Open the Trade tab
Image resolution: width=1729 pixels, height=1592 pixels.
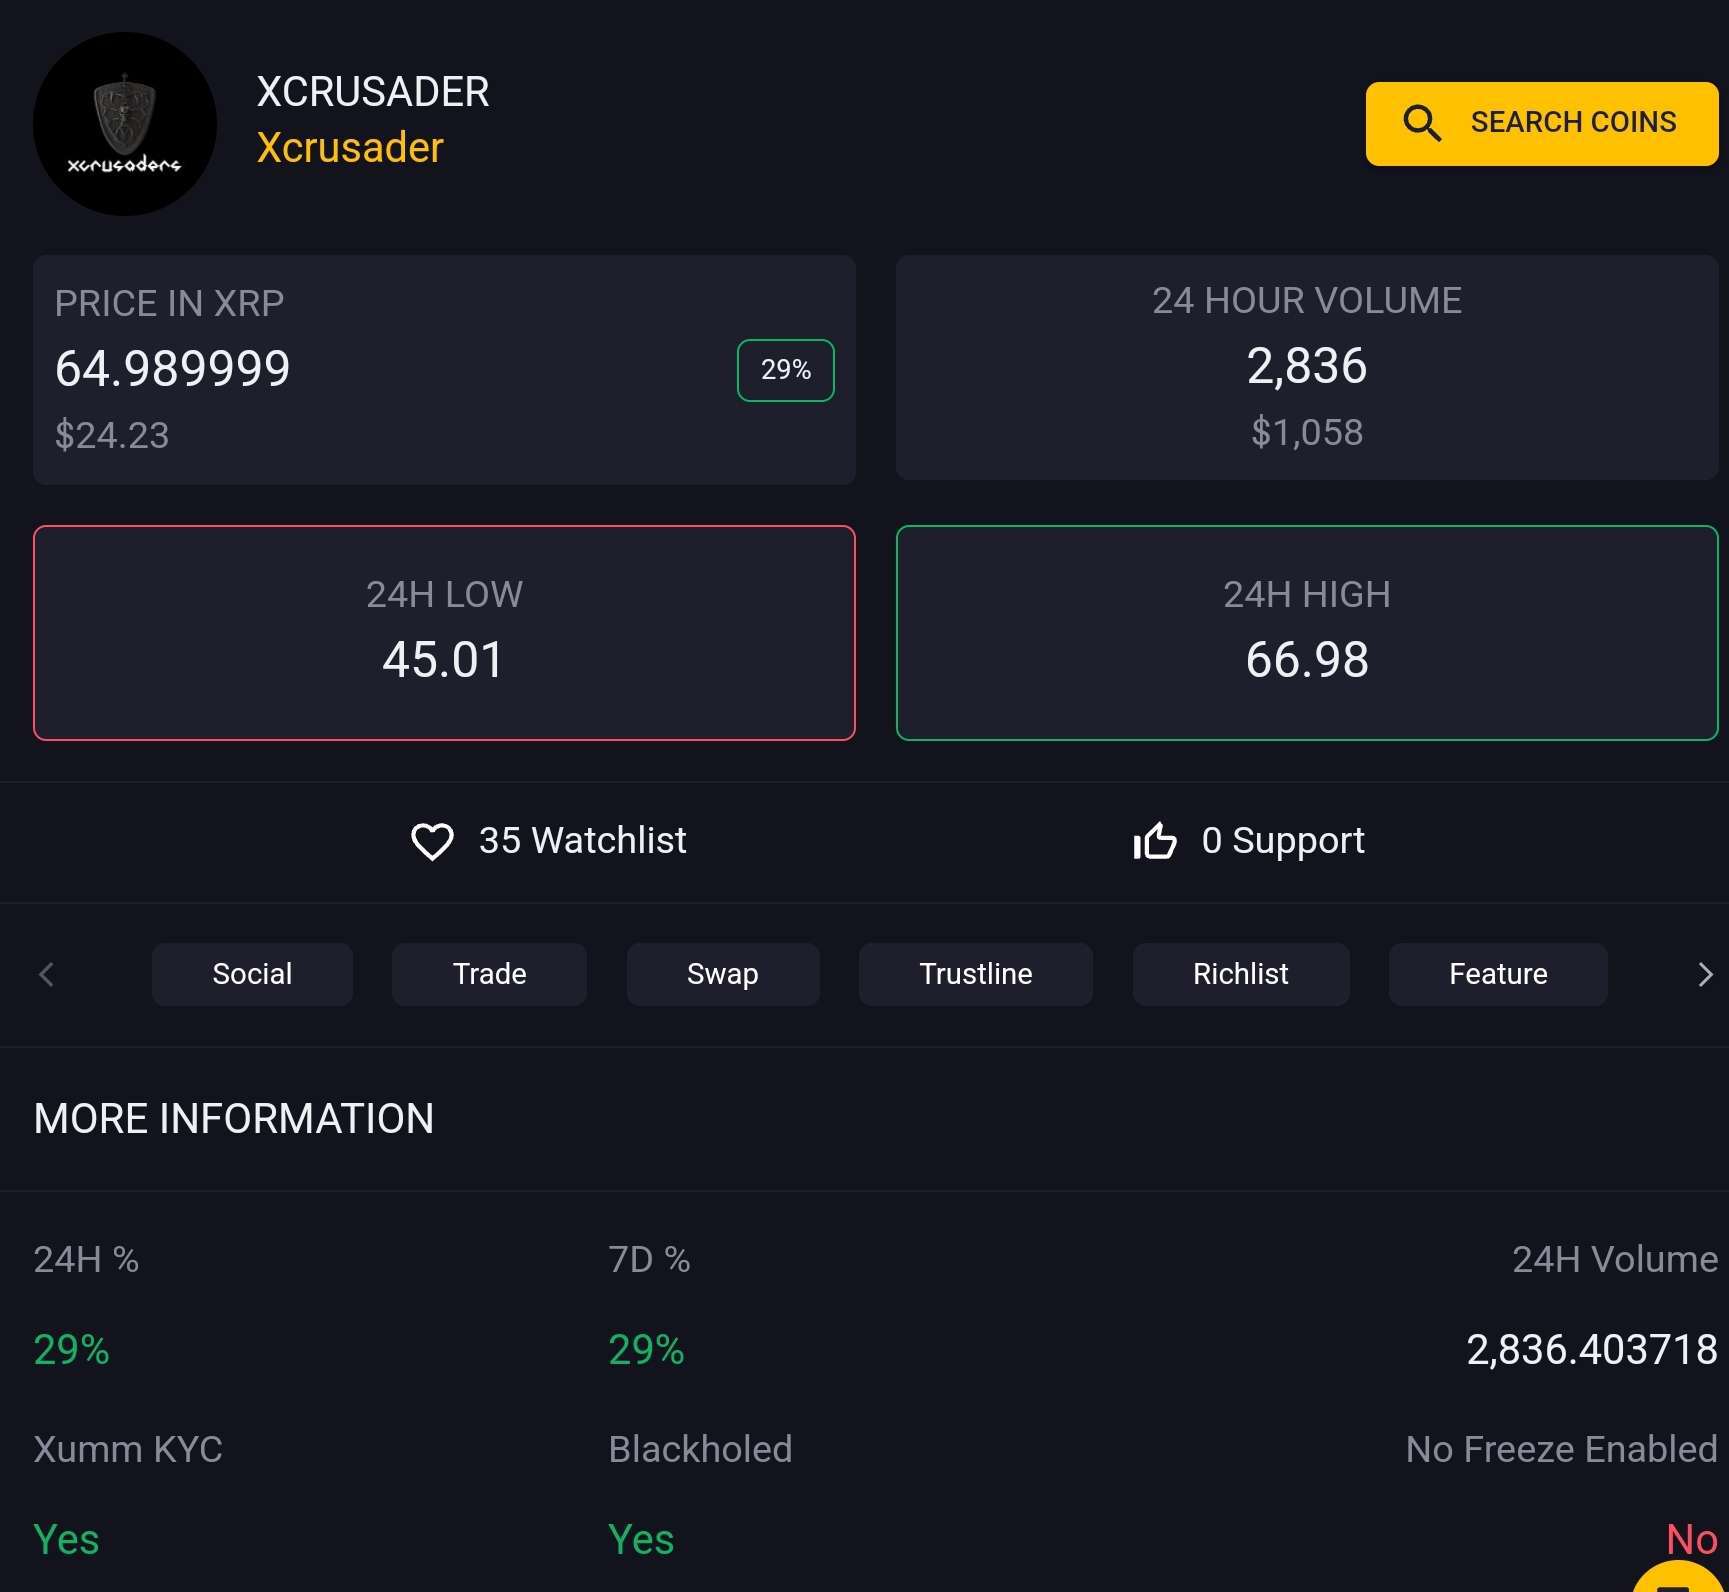coord(489,974)
